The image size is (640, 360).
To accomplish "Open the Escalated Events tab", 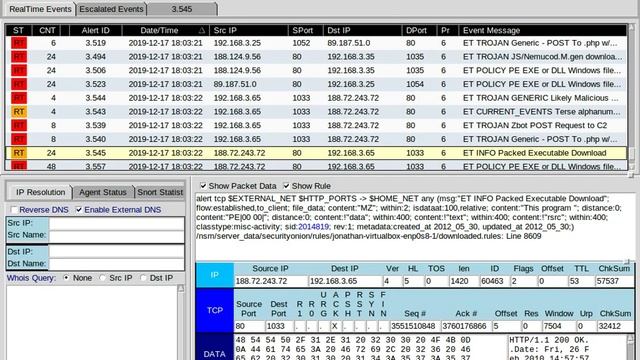I will click(111, 9).
